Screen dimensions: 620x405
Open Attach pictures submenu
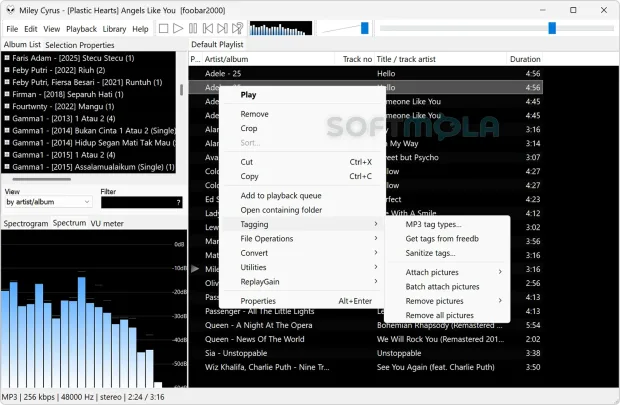[447, 272]
